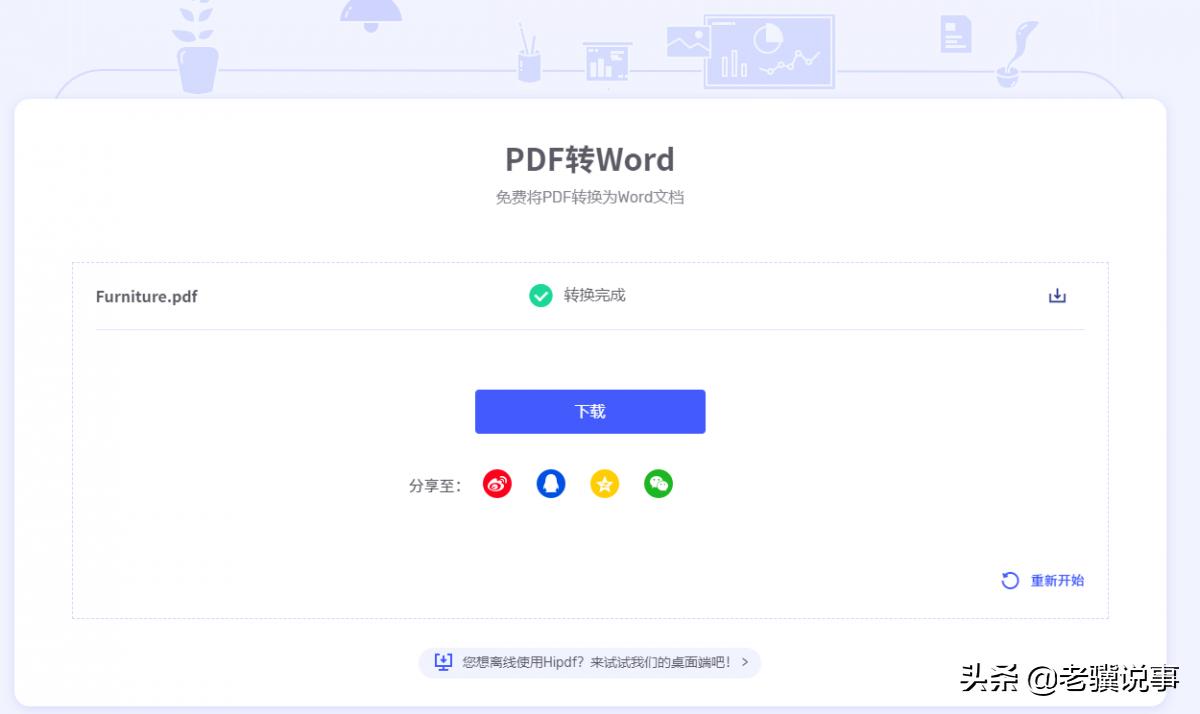Click the desktop download icon in the banner
1200x714 pixels.
443,662
